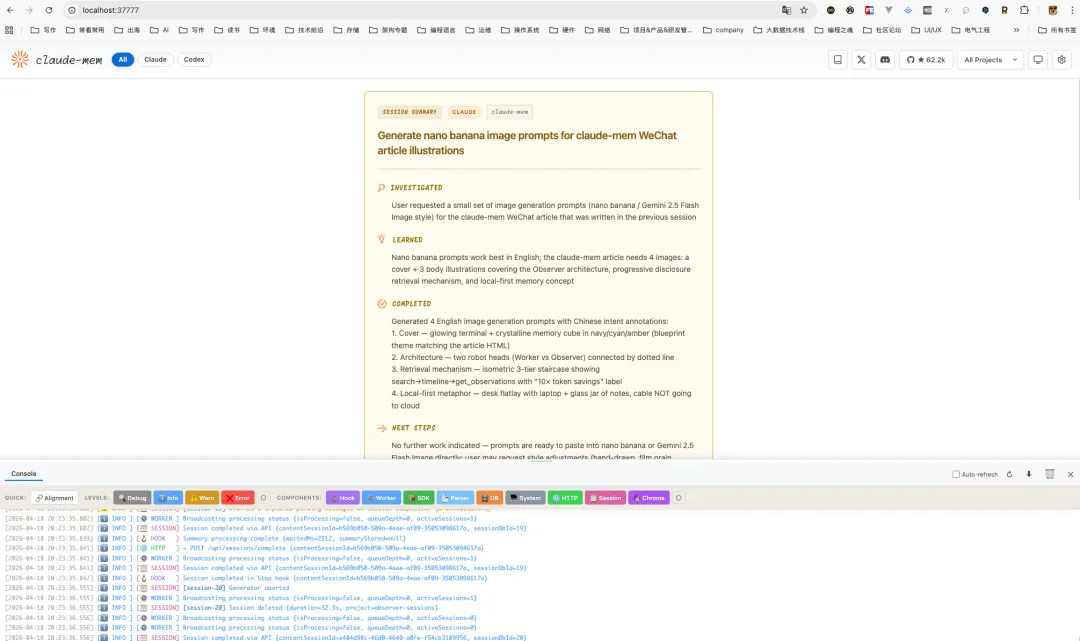Screen dimensions: 1080x641
Task: Apply the Alignment quick filter
Action: click(x=54, y=498)
